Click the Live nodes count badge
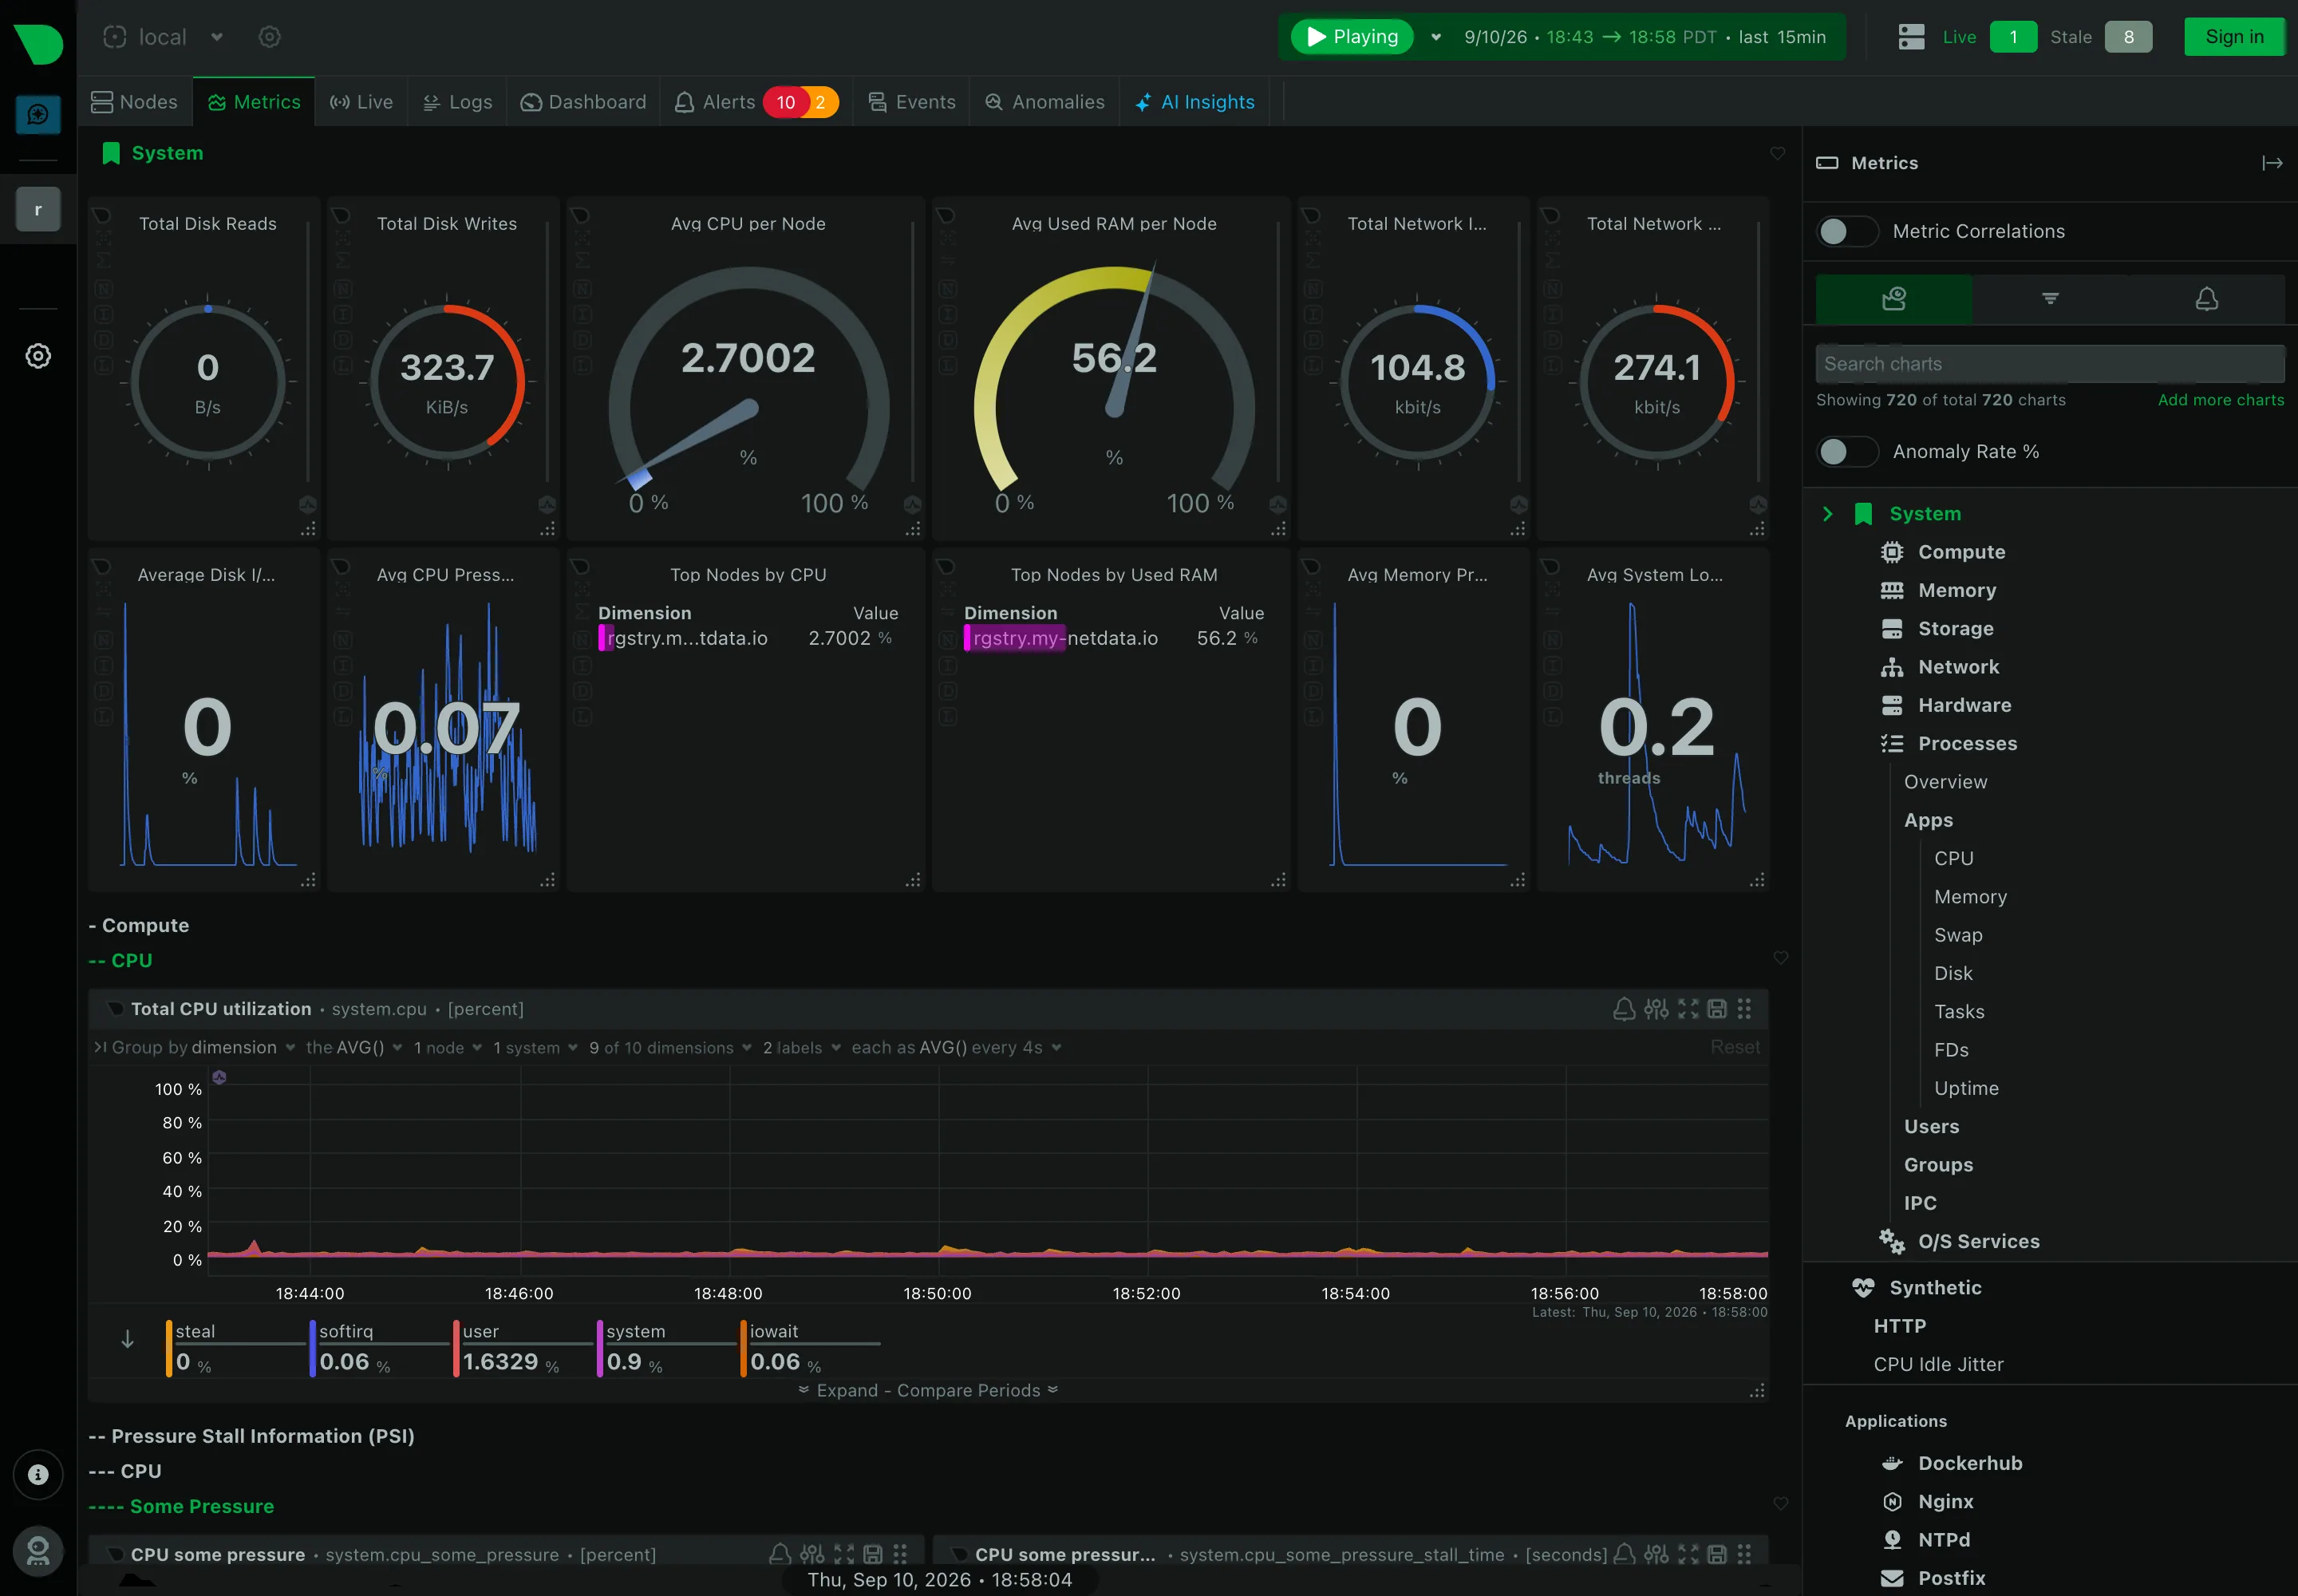 click(2013, 37)
